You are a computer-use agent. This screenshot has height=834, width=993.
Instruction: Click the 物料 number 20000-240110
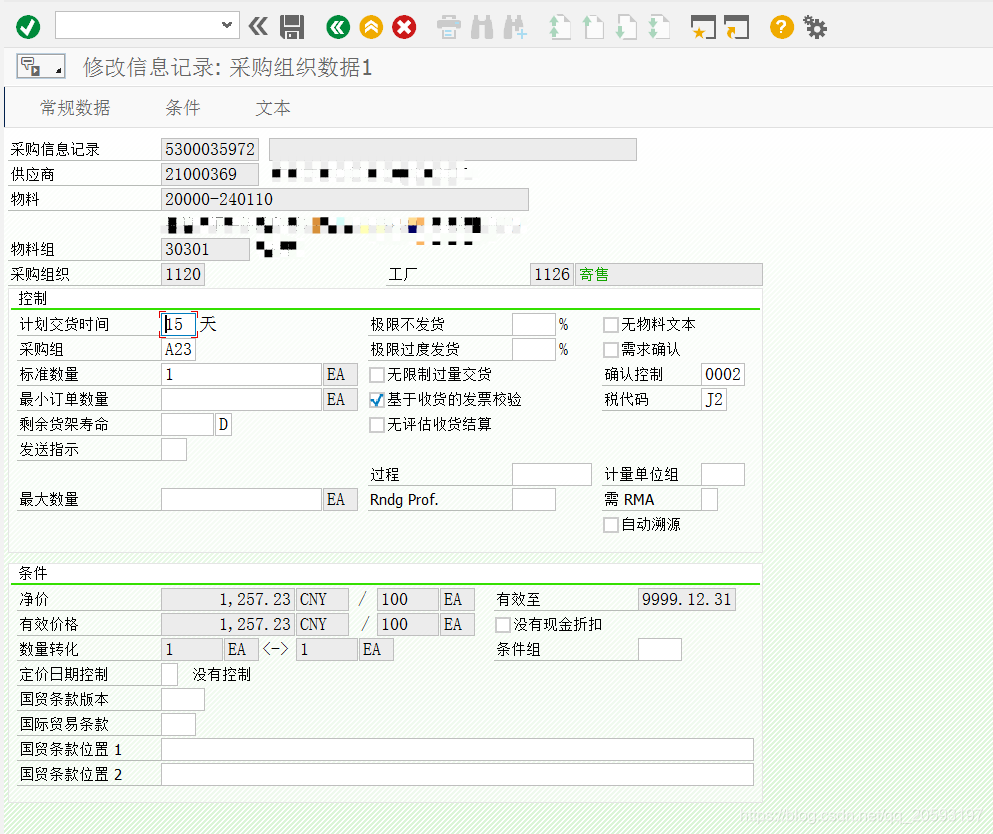tap(345, 199)
